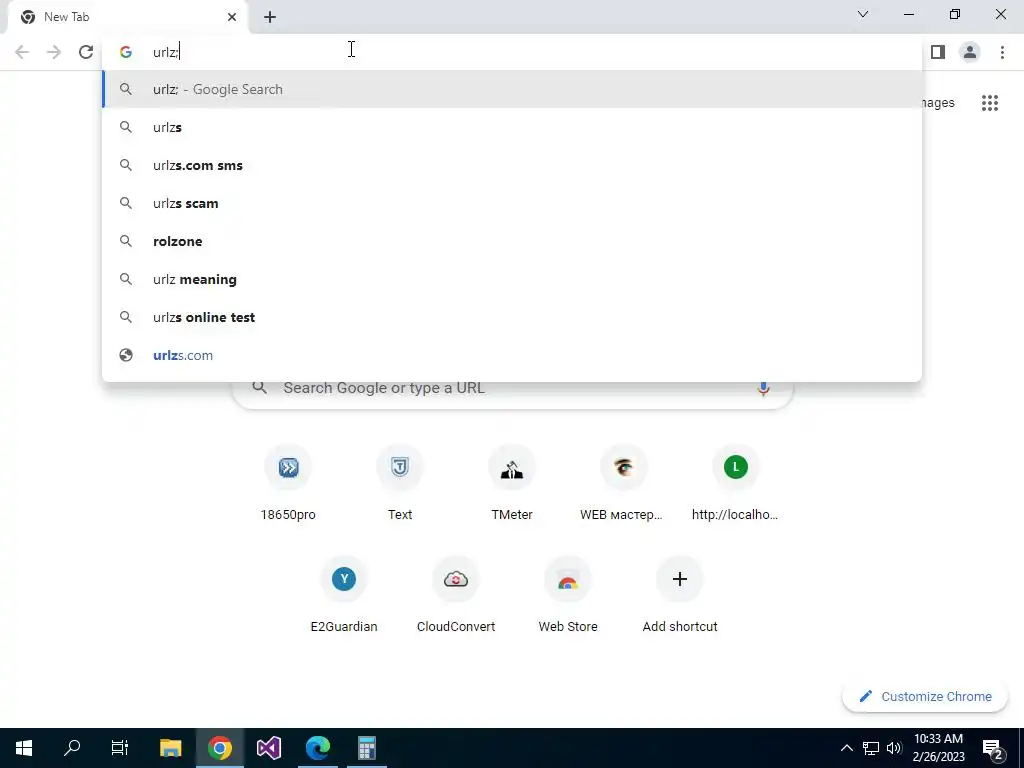
Task: Select the 'urlzs' suggestion
Action: pos(512,127)
